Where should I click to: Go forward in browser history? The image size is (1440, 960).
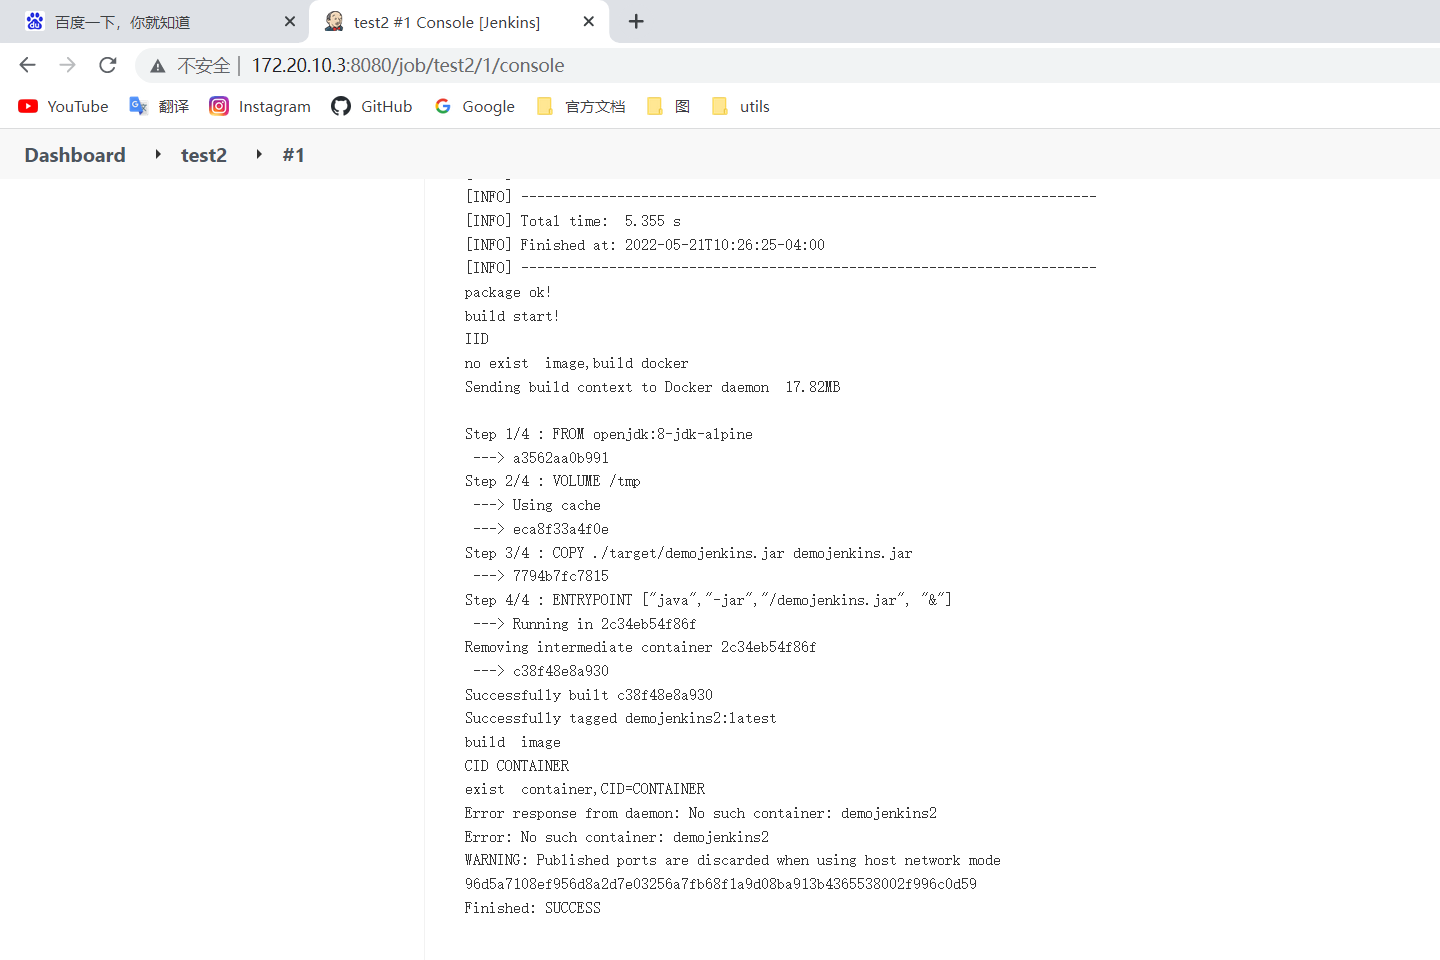pos(68,65)
